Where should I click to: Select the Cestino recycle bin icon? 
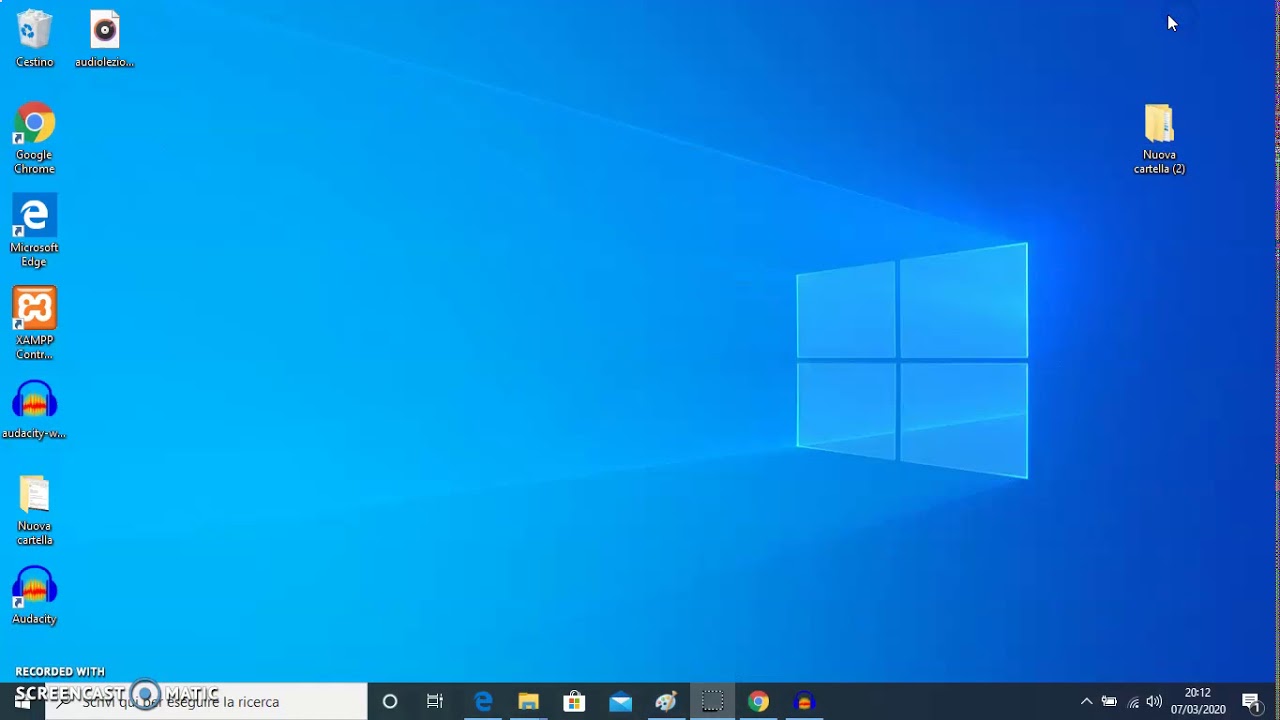(x=34, y=39)
